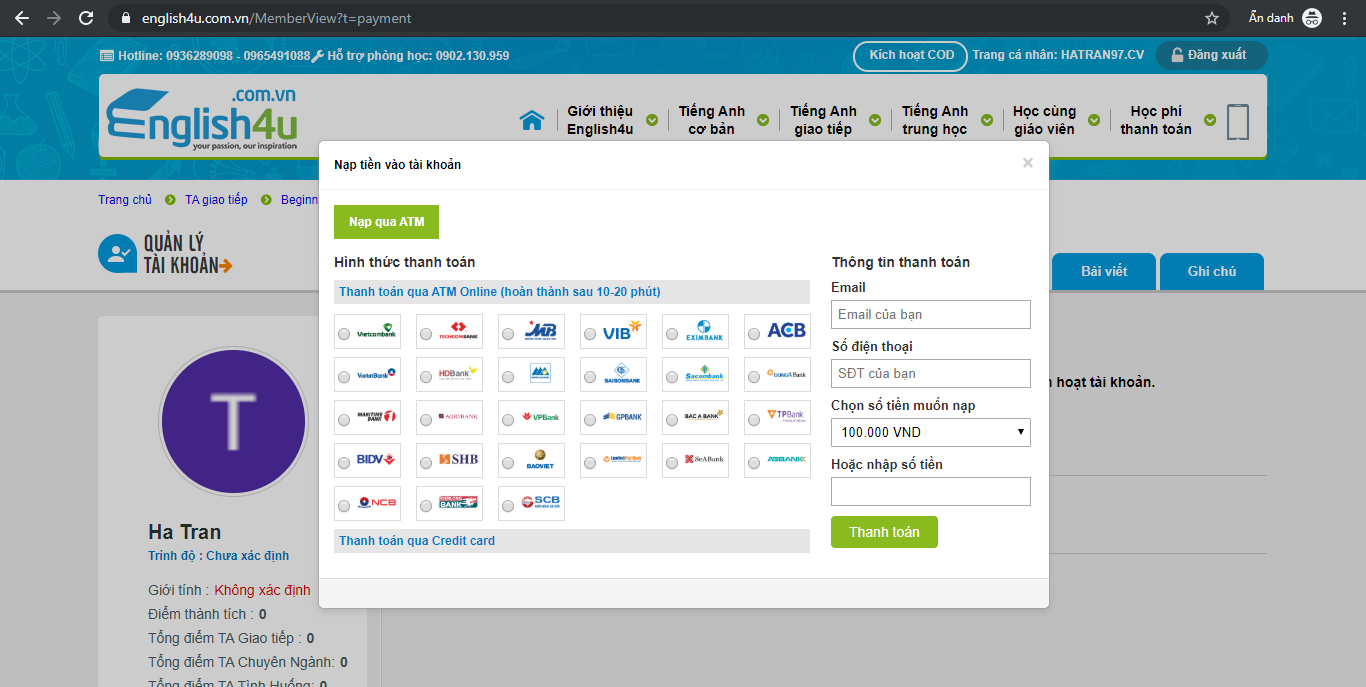1366x687 pixels.
Task: Expand the Tiếng Anh cơ bản chevron
Action: [x=764, y=120]
